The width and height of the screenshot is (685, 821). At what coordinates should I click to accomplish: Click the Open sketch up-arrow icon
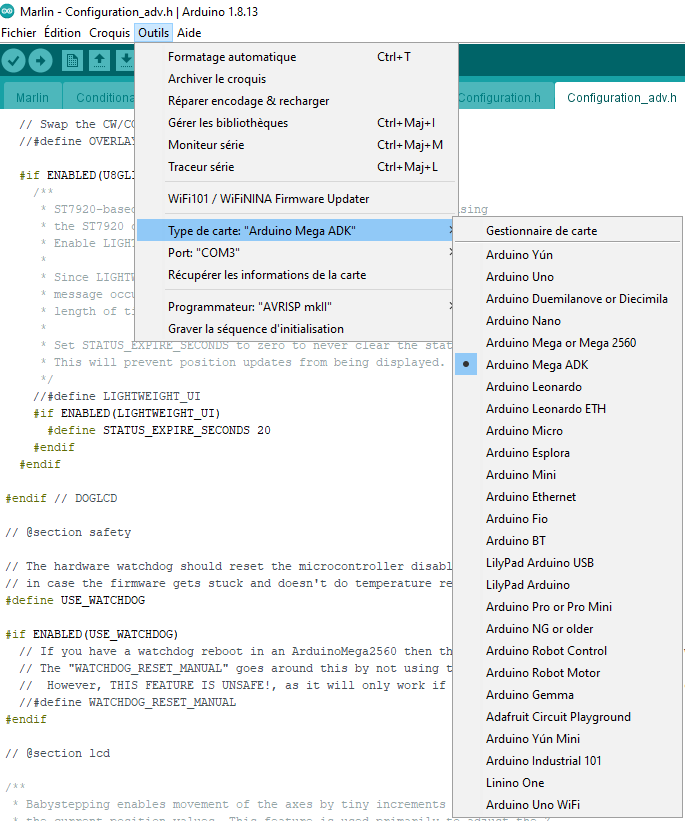pos(99,61)
